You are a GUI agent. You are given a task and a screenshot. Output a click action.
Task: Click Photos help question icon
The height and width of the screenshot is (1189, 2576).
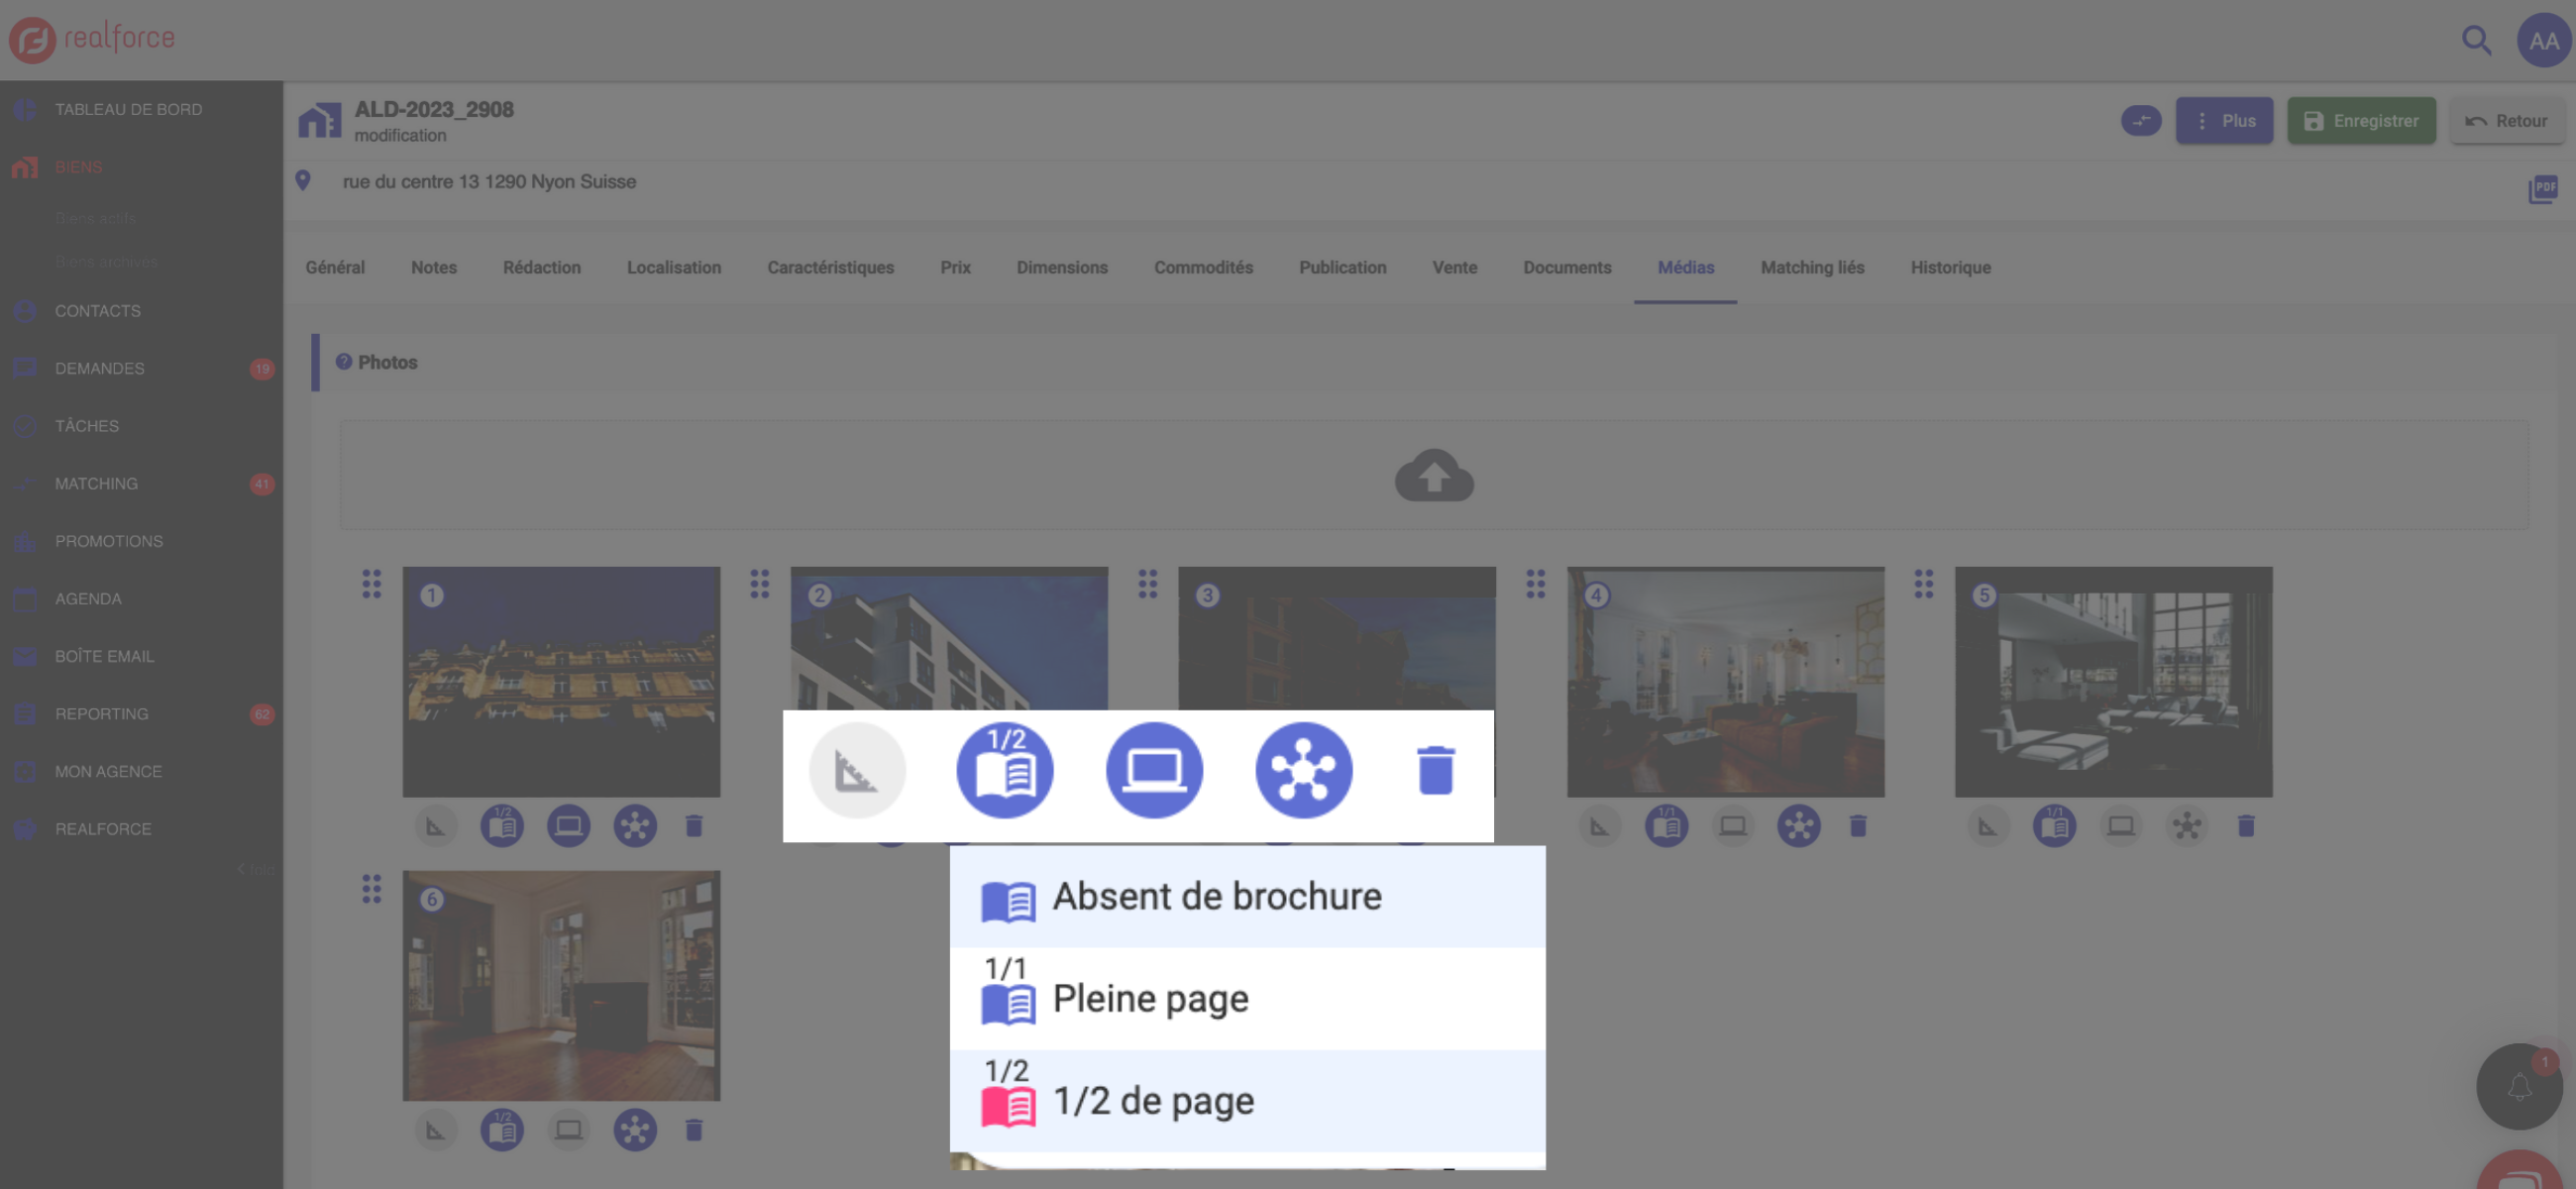coord(344,362)
